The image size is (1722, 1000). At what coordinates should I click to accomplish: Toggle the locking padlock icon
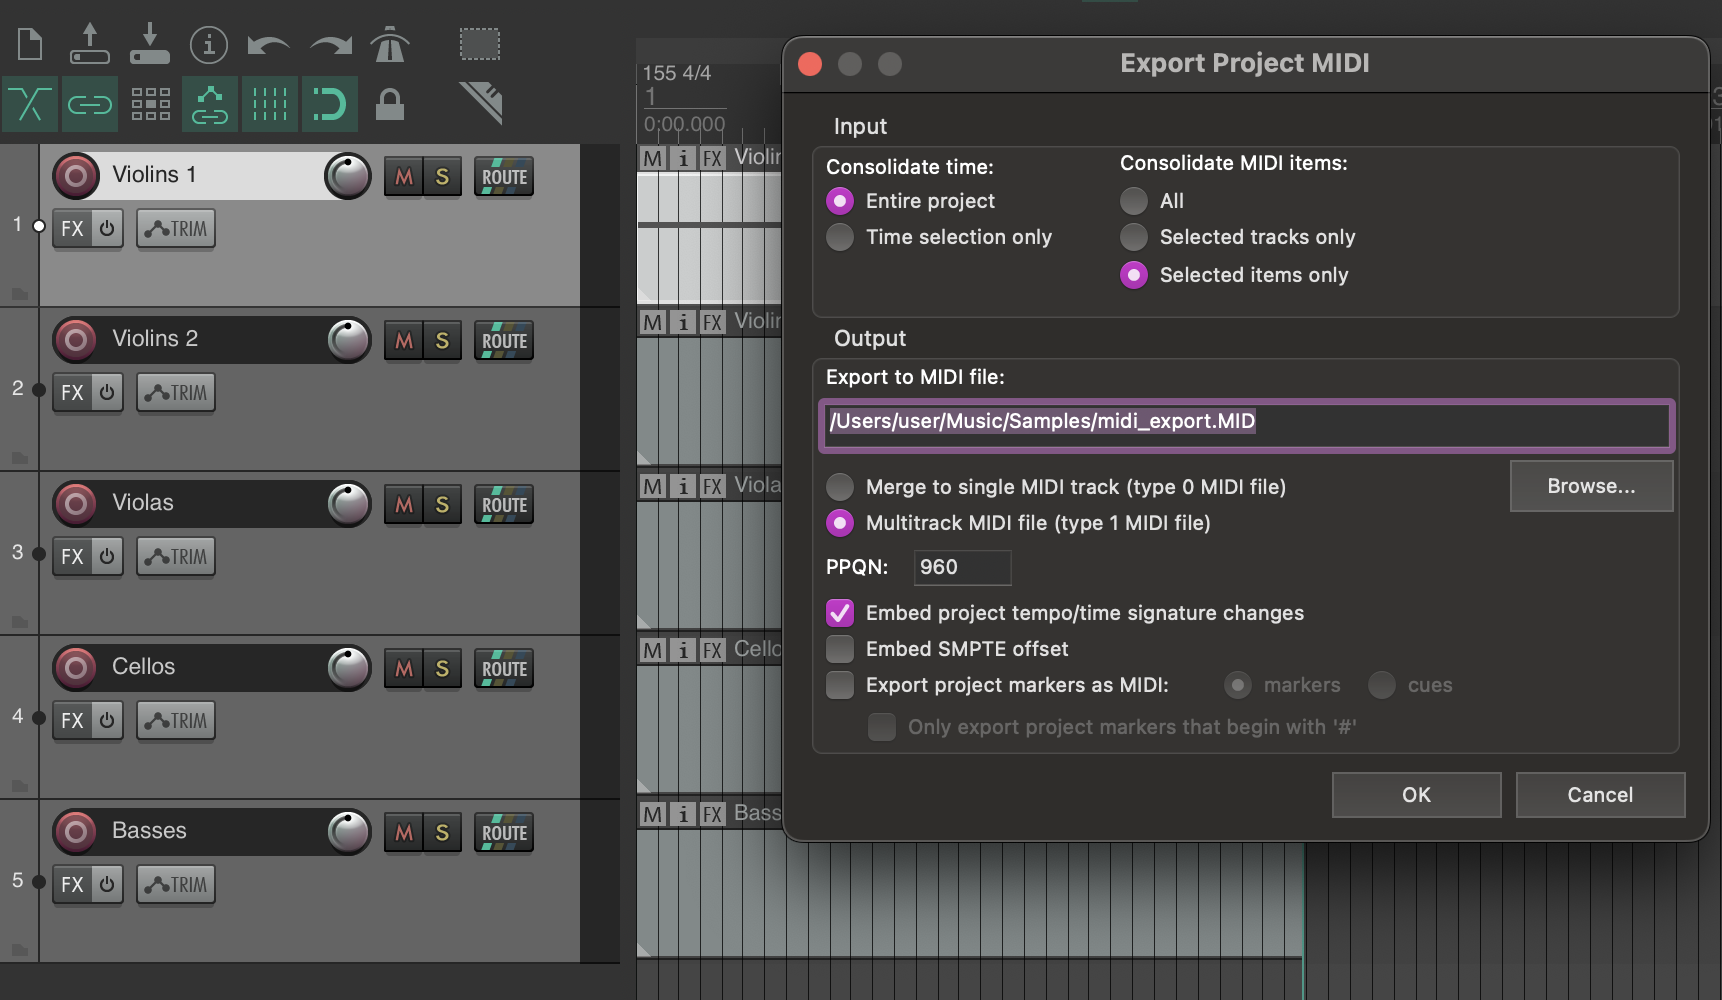[390, 104]
